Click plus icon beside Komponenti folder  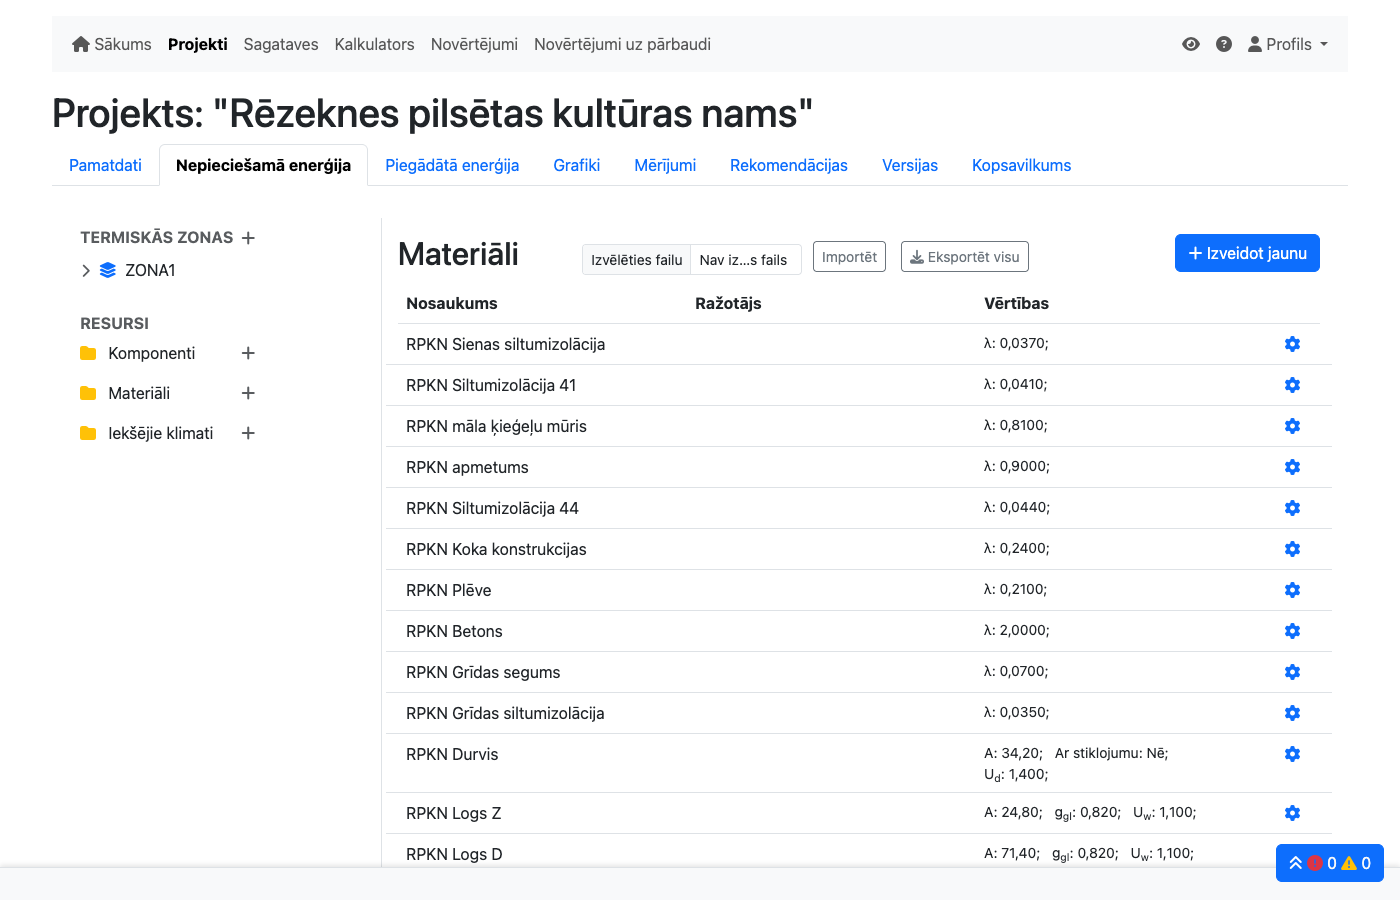248,353
